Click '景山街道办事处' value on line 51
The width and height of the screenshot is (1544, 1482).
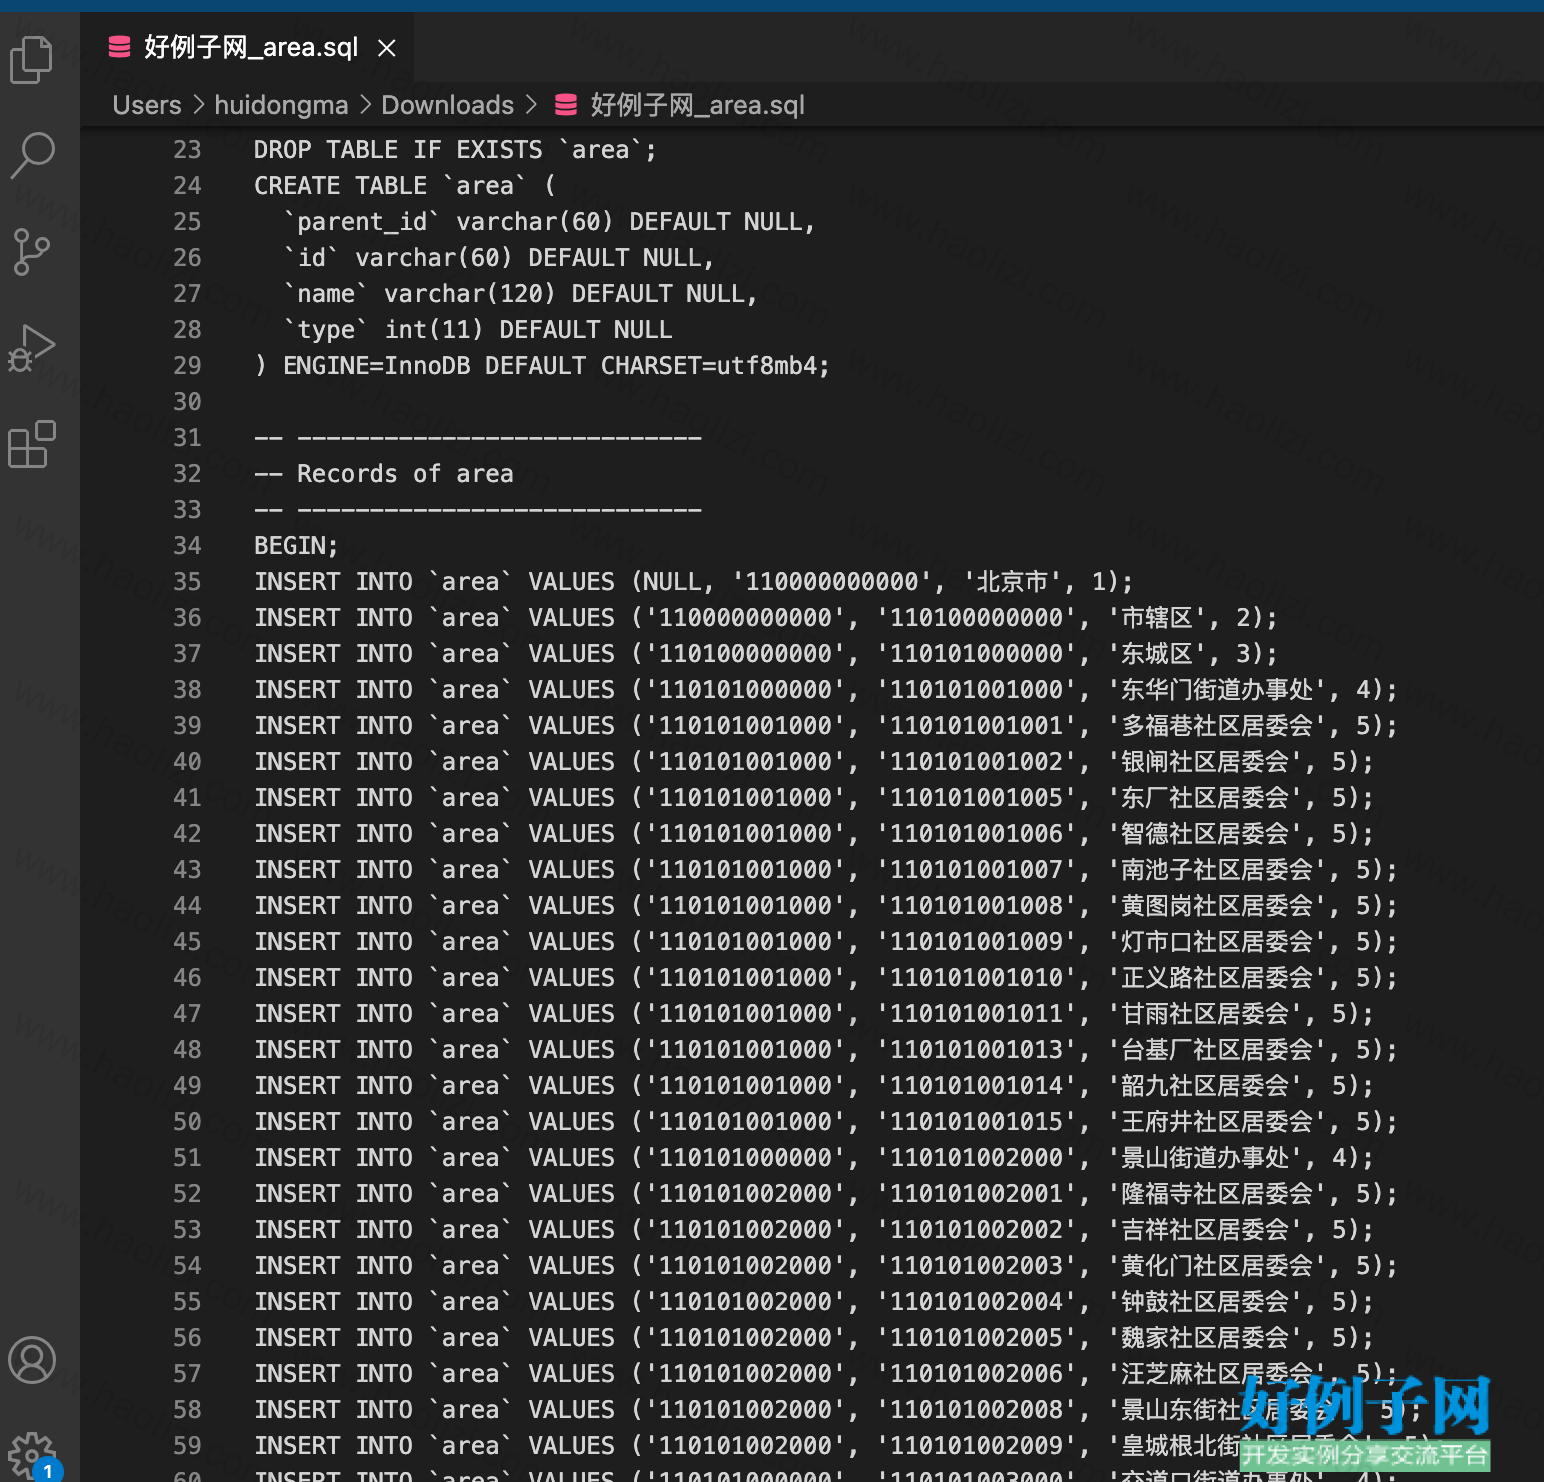(1205, 1158)
